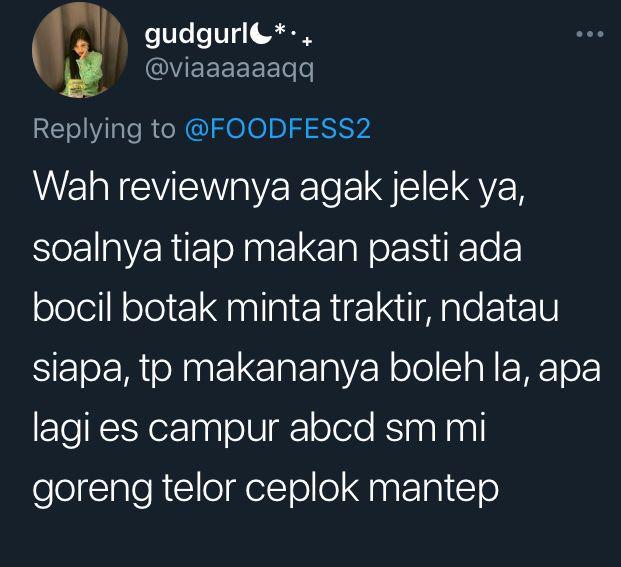Screen dimensions: 621x567
Task: Open the three-dot more options menu
Action: (590, 34)
